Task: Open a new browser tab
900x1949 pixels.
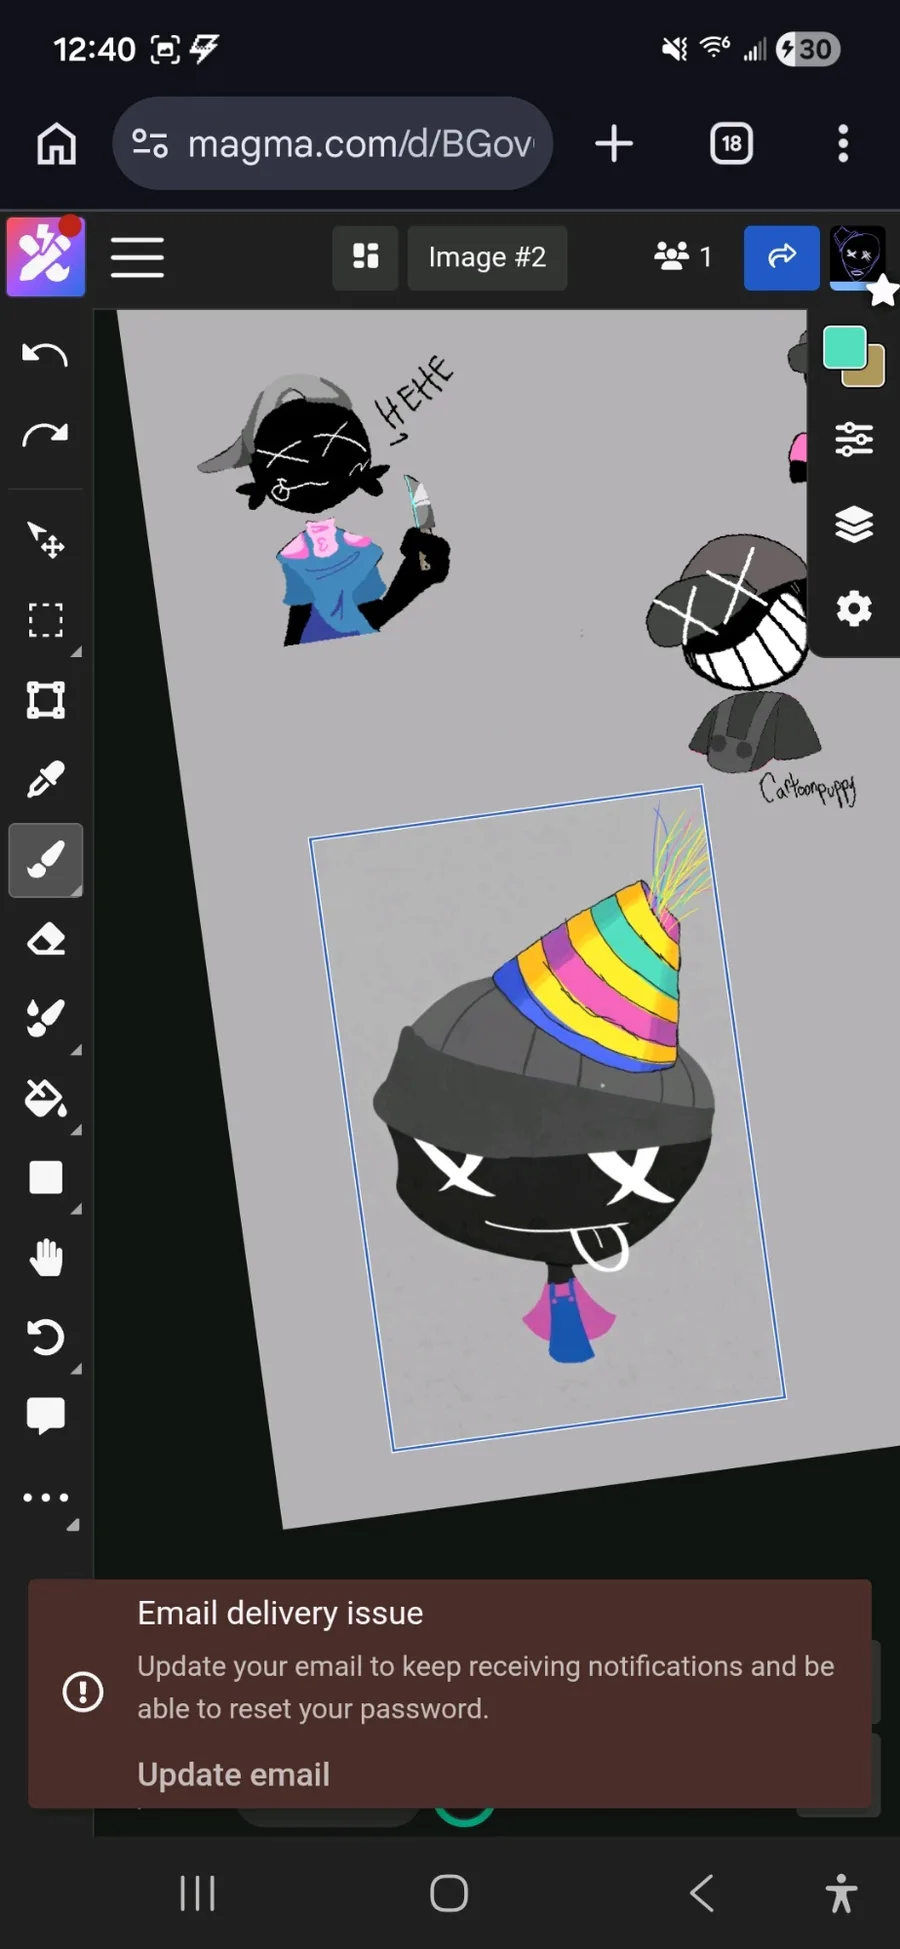Action: click(614, 144)
